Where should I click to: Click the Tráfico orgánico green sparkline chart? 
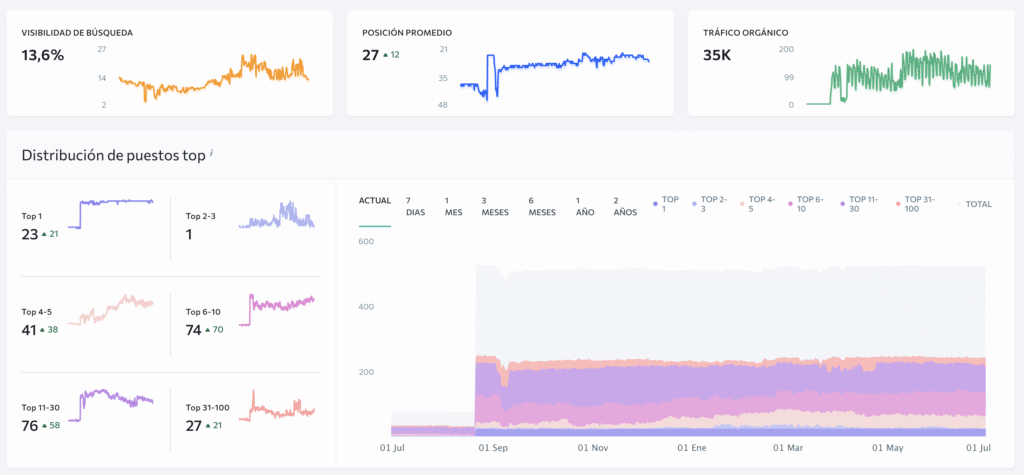pos(910,77)
